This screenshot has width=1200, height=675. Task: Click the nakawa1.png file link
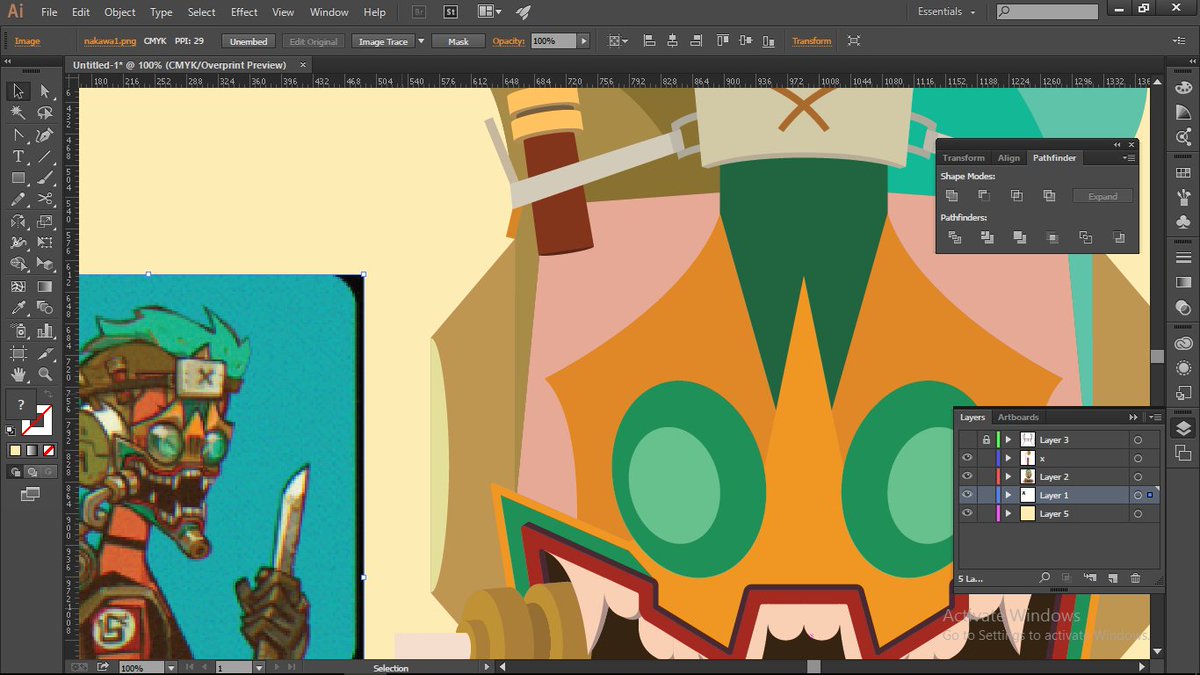(109, 41)
